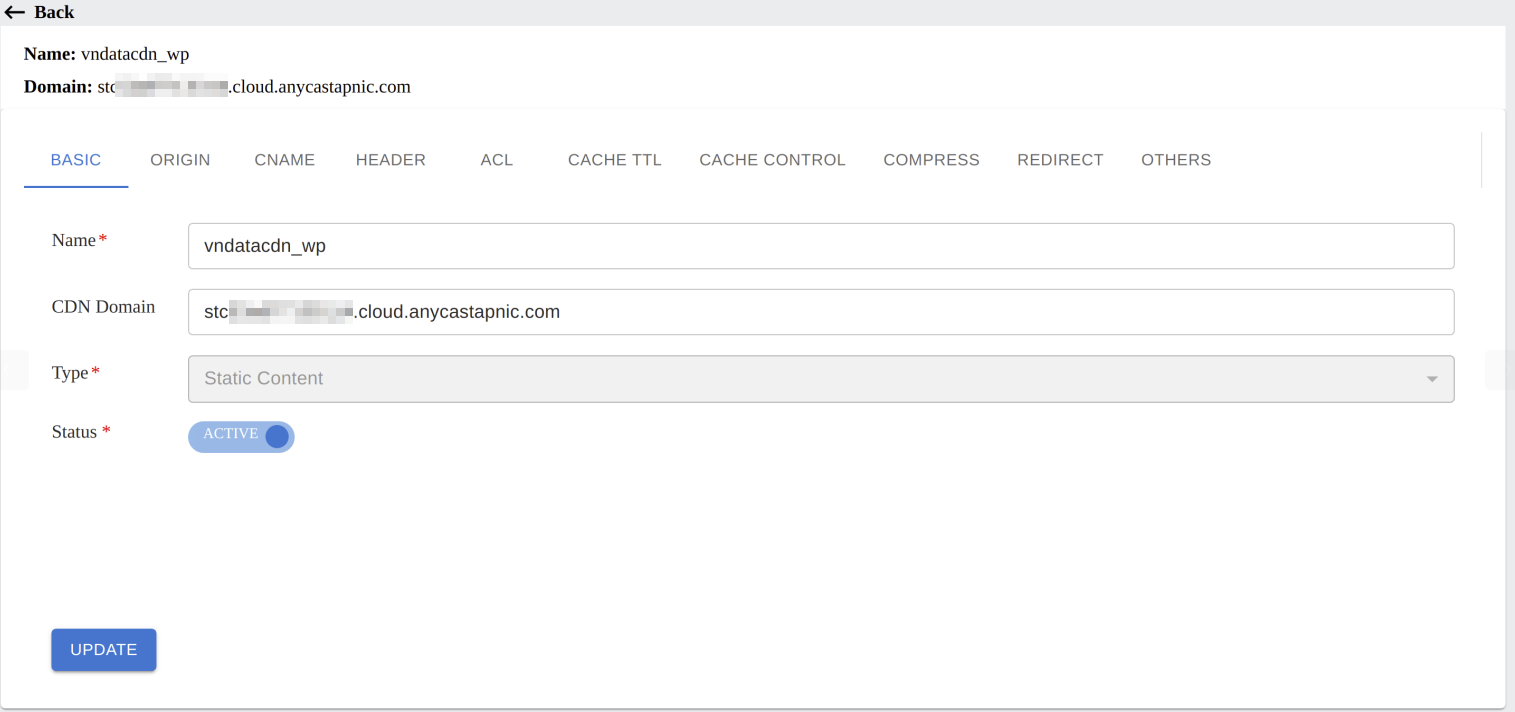Screen dimensions: 1515x712
Task: Switch to the ORIGIN tab
Action: click(x=180, y=160)
